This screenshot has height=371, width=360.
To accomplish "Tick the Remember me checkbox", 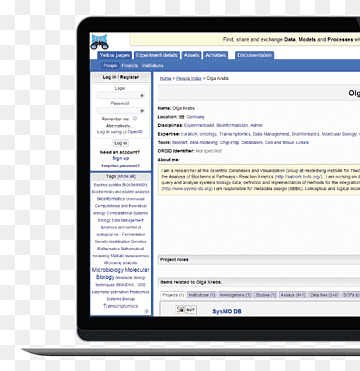I will (x=135, y=118).
